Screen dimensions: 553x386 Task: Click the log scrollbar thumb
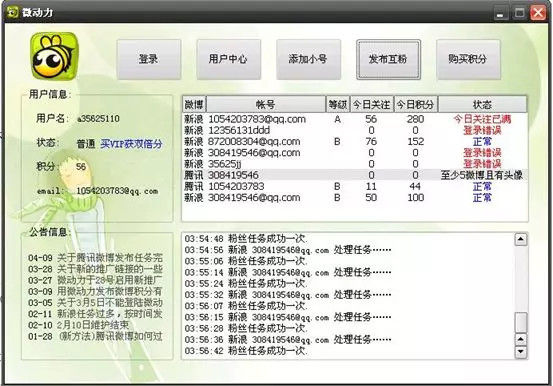(521, 322)
